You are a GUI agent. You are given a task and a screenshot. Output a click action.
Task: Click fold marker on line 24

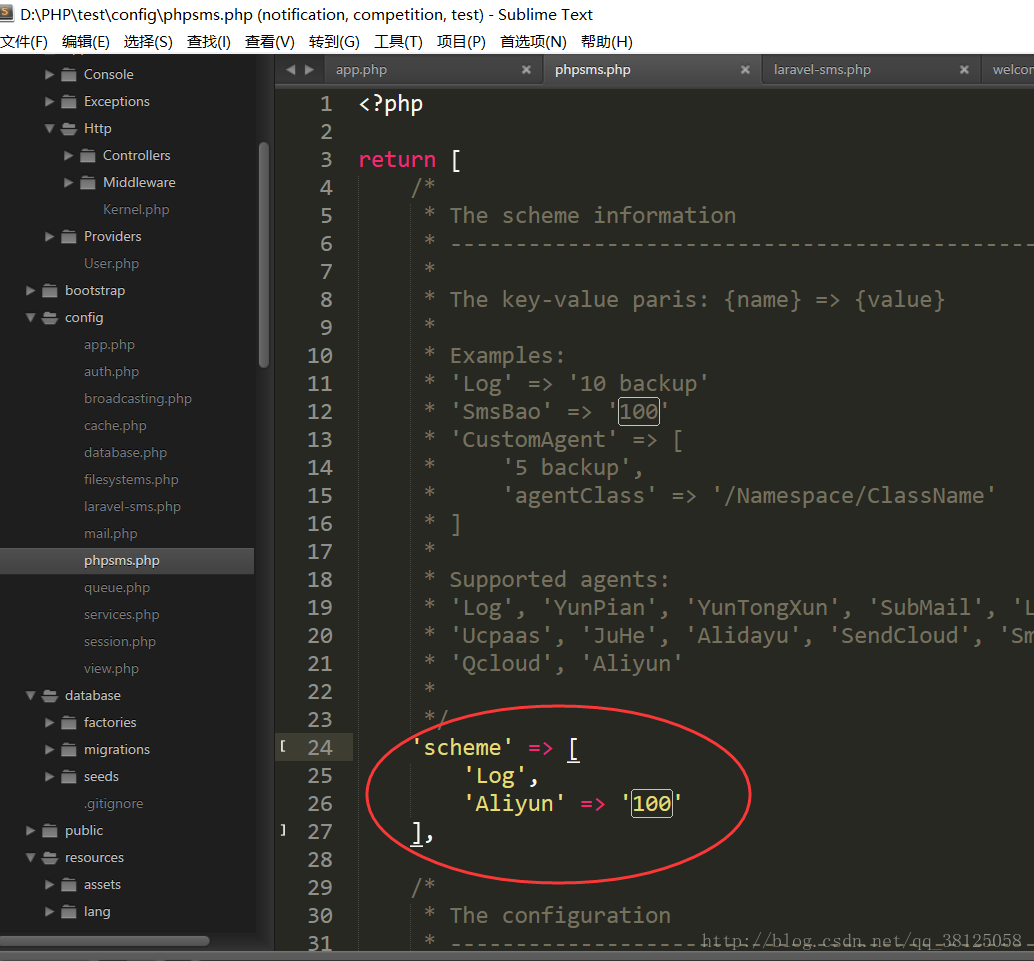pos(283,747)
